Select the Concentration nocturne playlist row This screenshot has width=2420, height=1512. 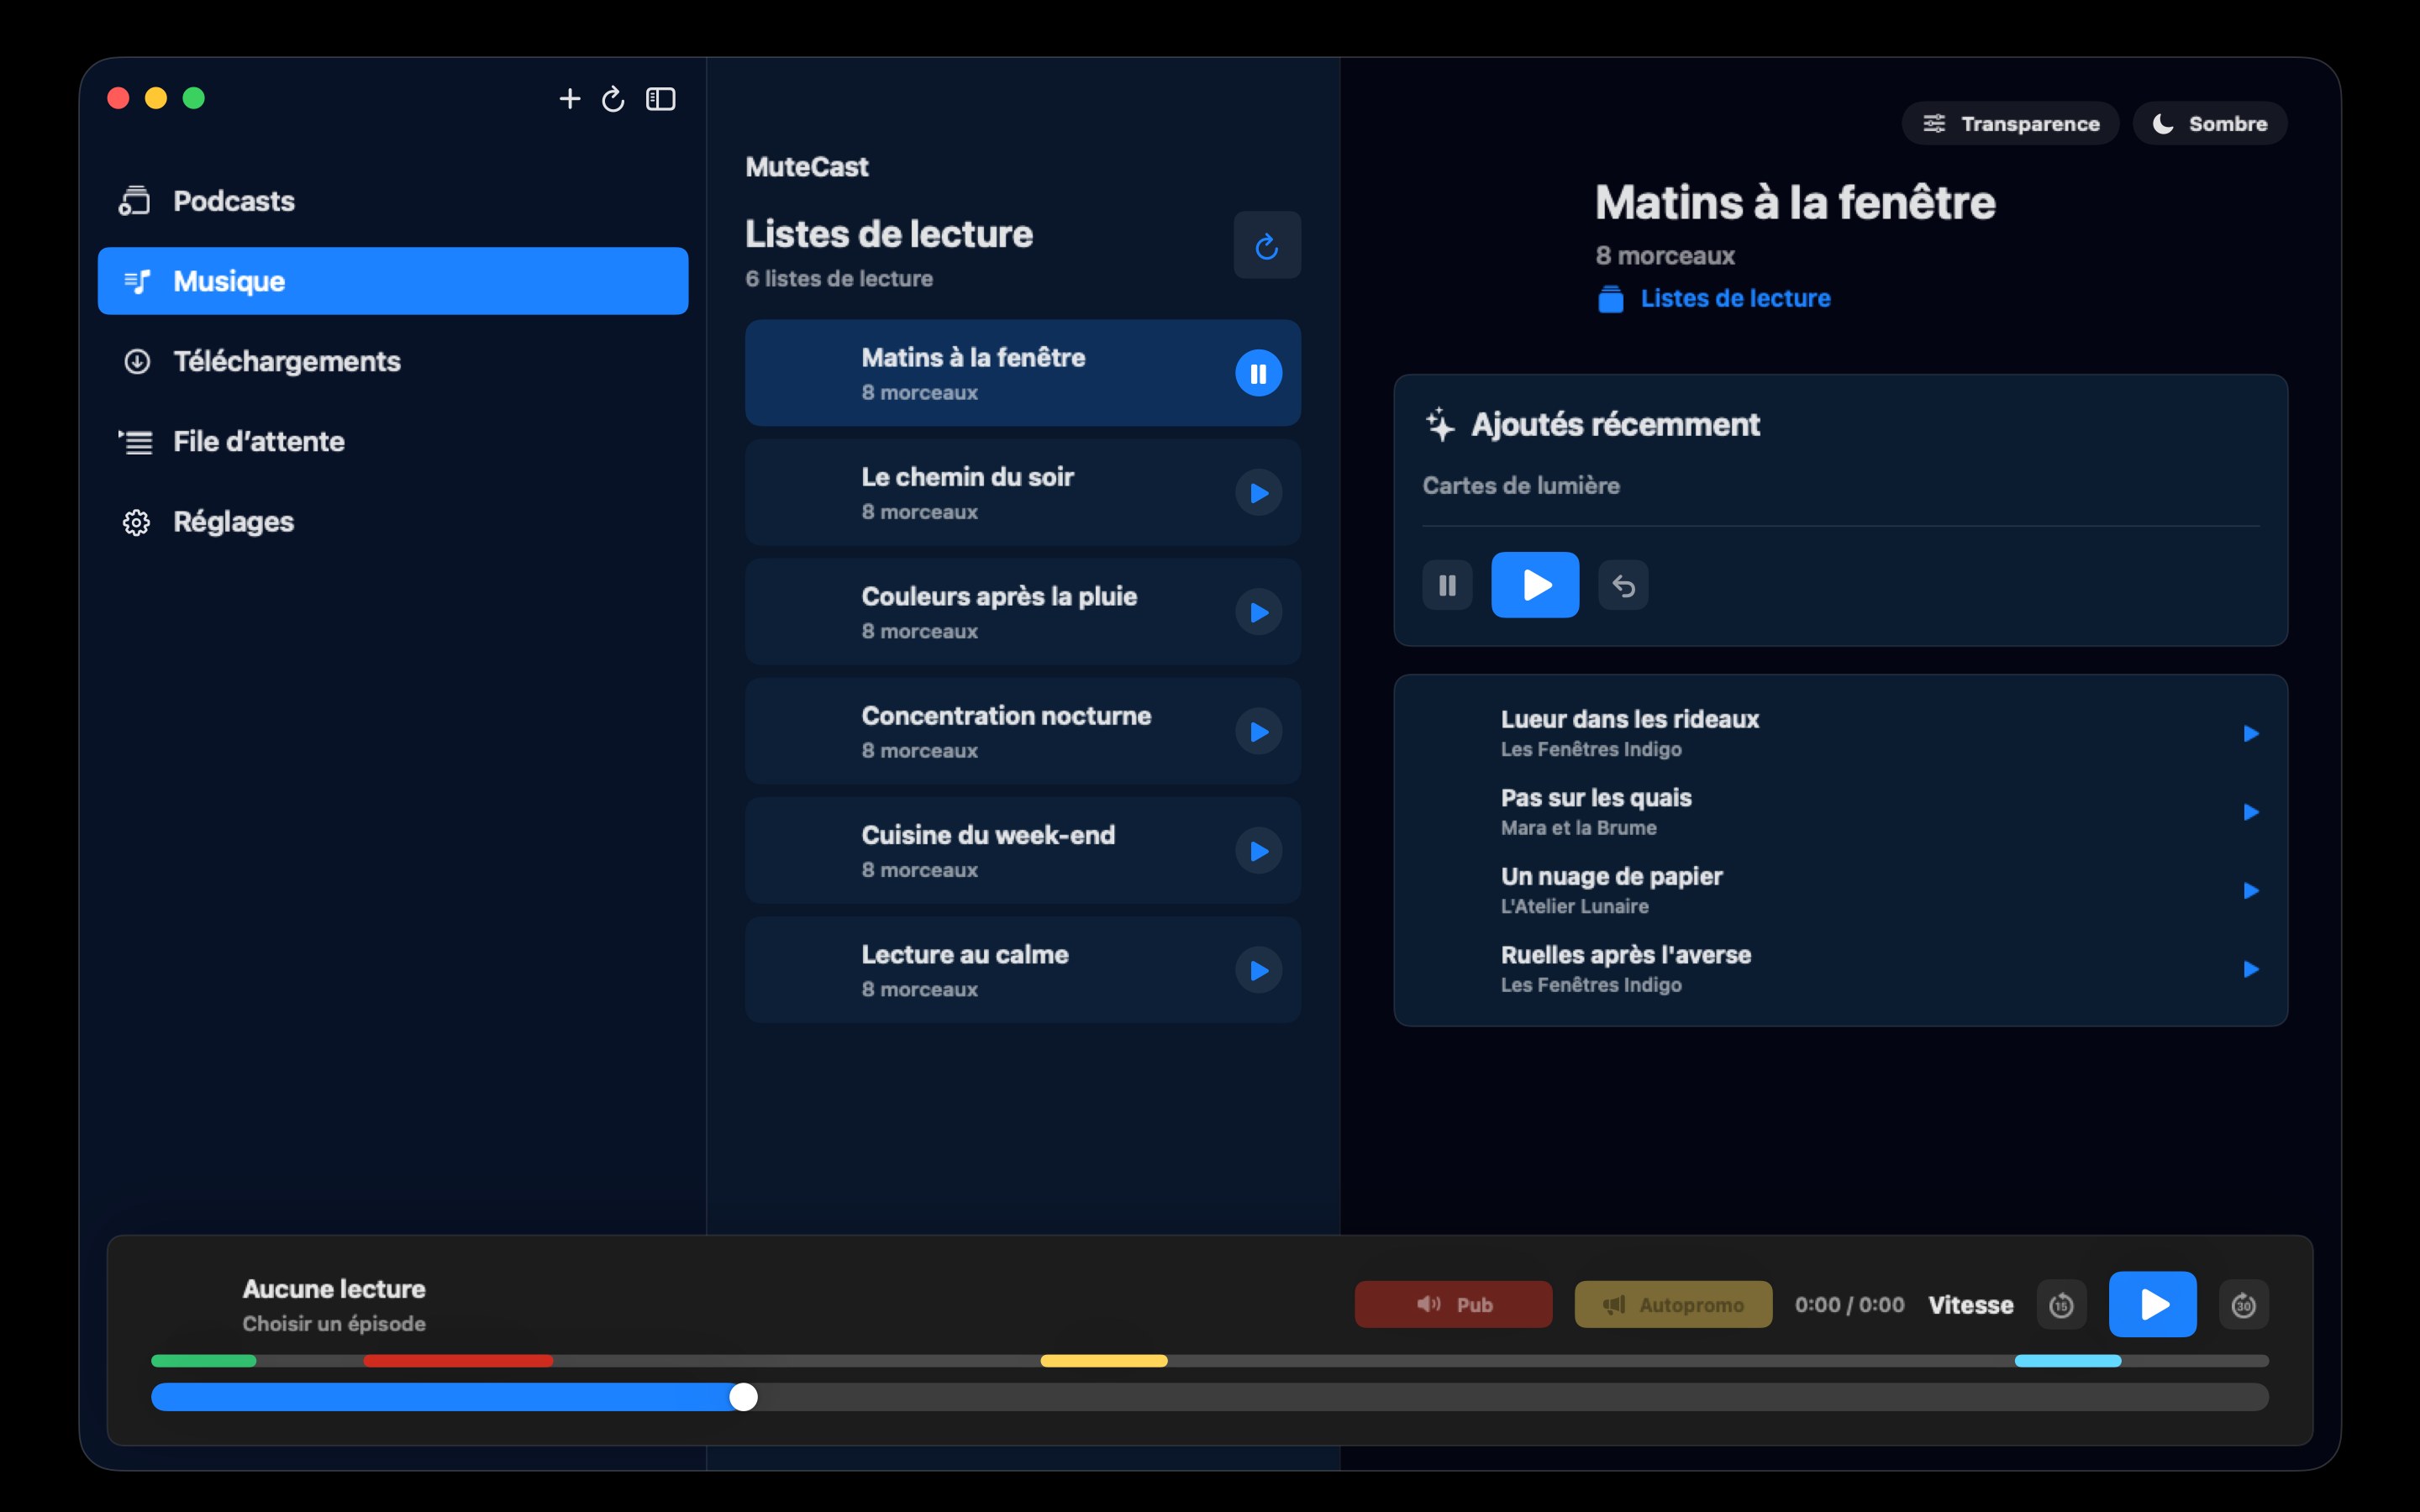[1022, 731]
